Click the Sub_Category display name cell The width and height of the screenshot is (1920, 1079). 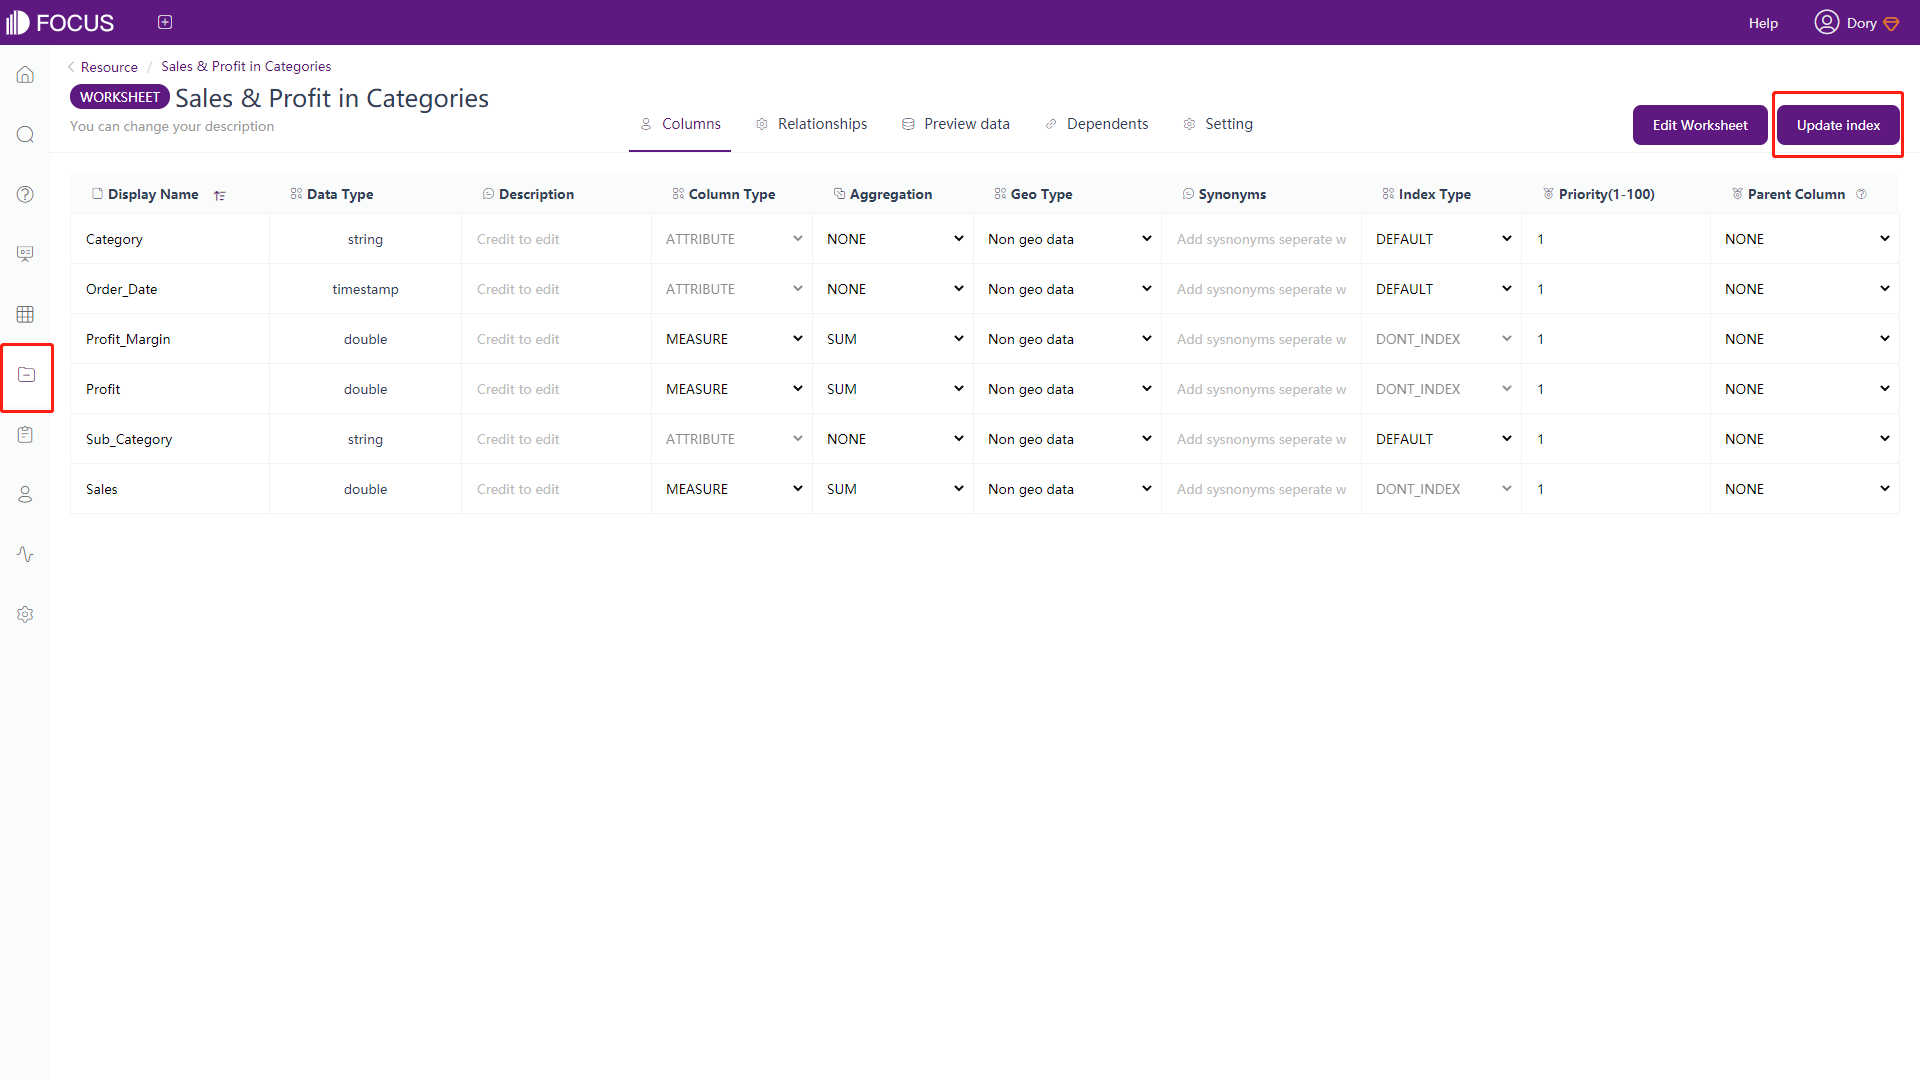click(170, 439)
